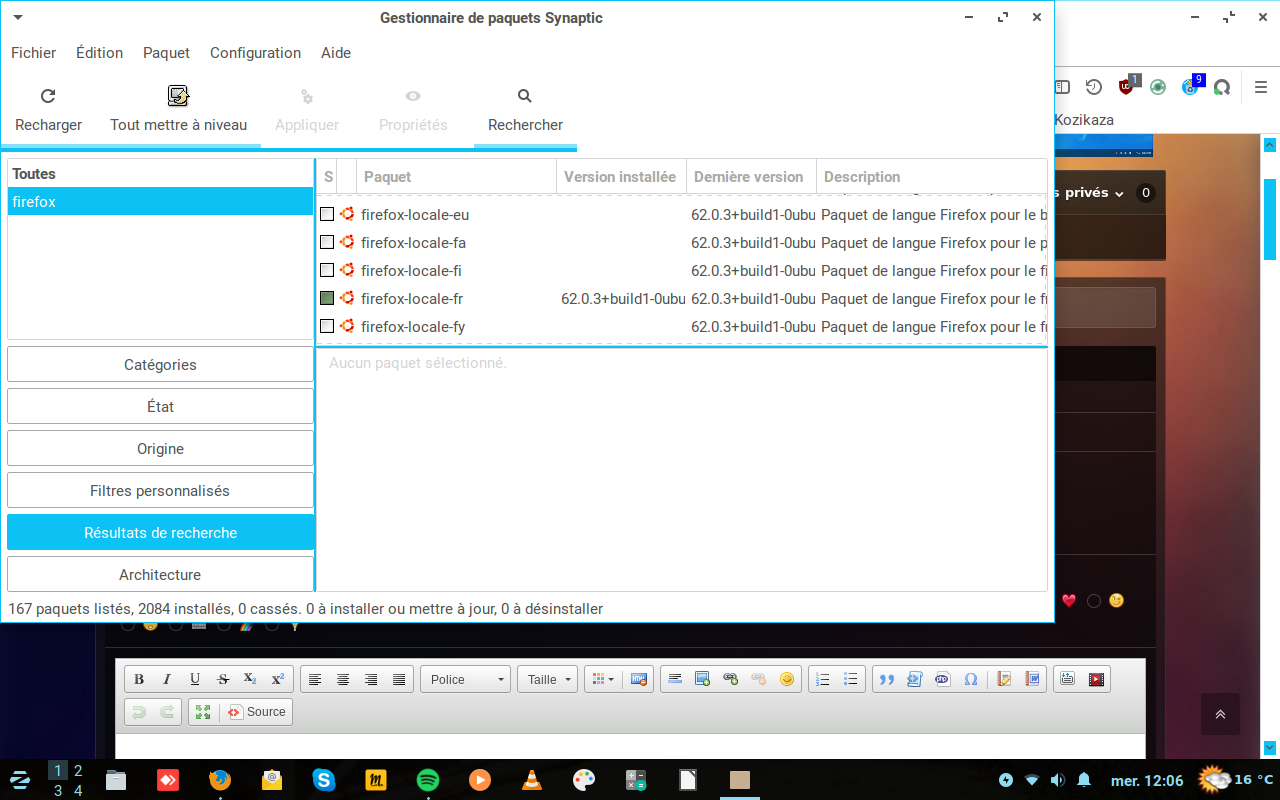Image resolution: width=1280 pixels, height=800 pixels.
Task: Toggle Subscript in the forum editor
Action: (250, 680)
